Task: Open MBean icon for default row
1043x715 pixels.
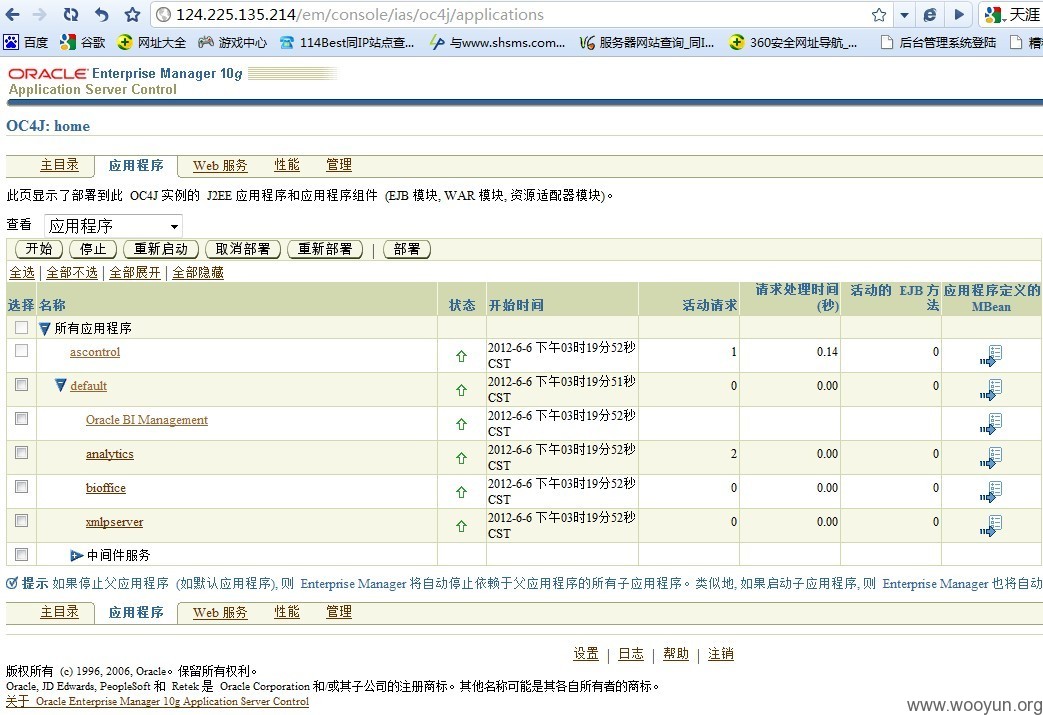Action: click(990, 390)
